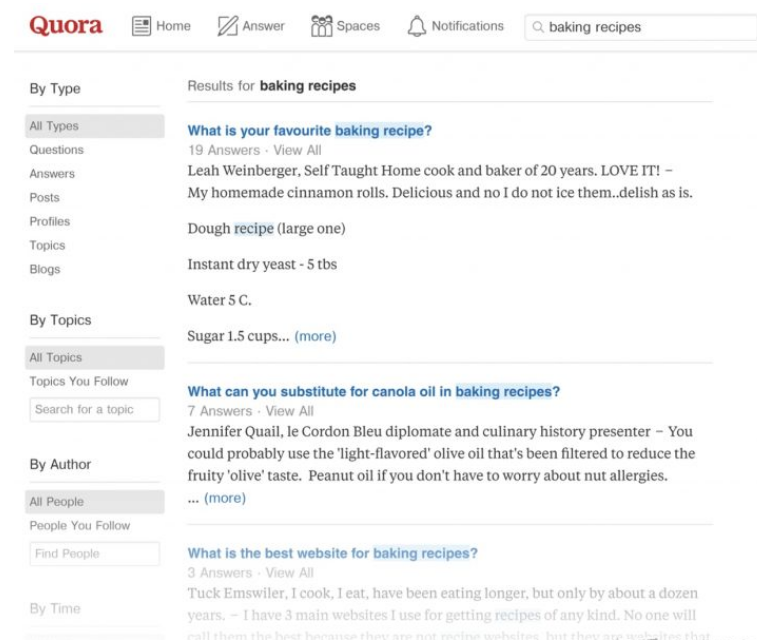
Task: Expand (more) on Jennifer Quail's answer
Action: tap(224, 497)
